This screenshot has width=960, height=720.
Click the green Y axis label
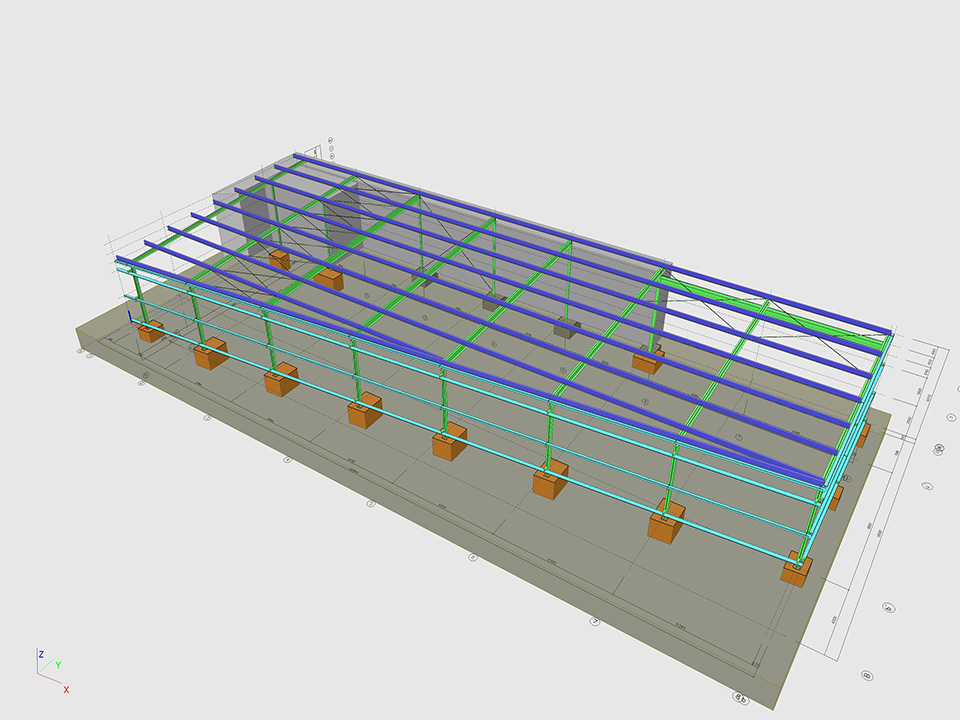(58, 665)
